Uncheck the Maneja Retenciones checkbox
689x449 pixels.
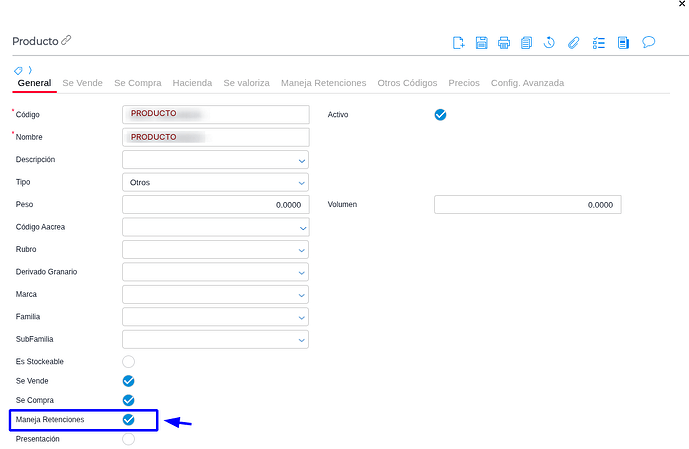pos(128,420)
